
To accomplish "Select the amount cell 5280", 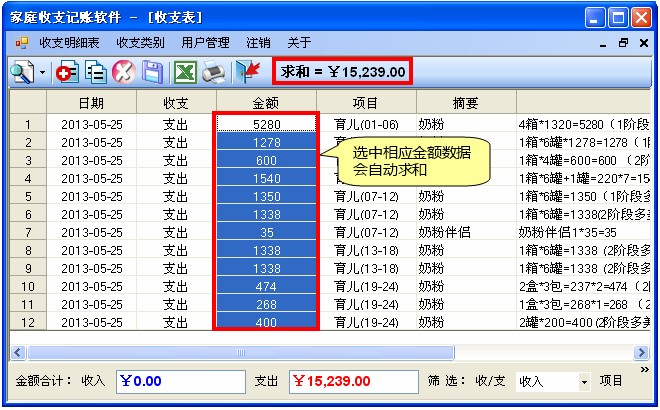I will 266,124.
